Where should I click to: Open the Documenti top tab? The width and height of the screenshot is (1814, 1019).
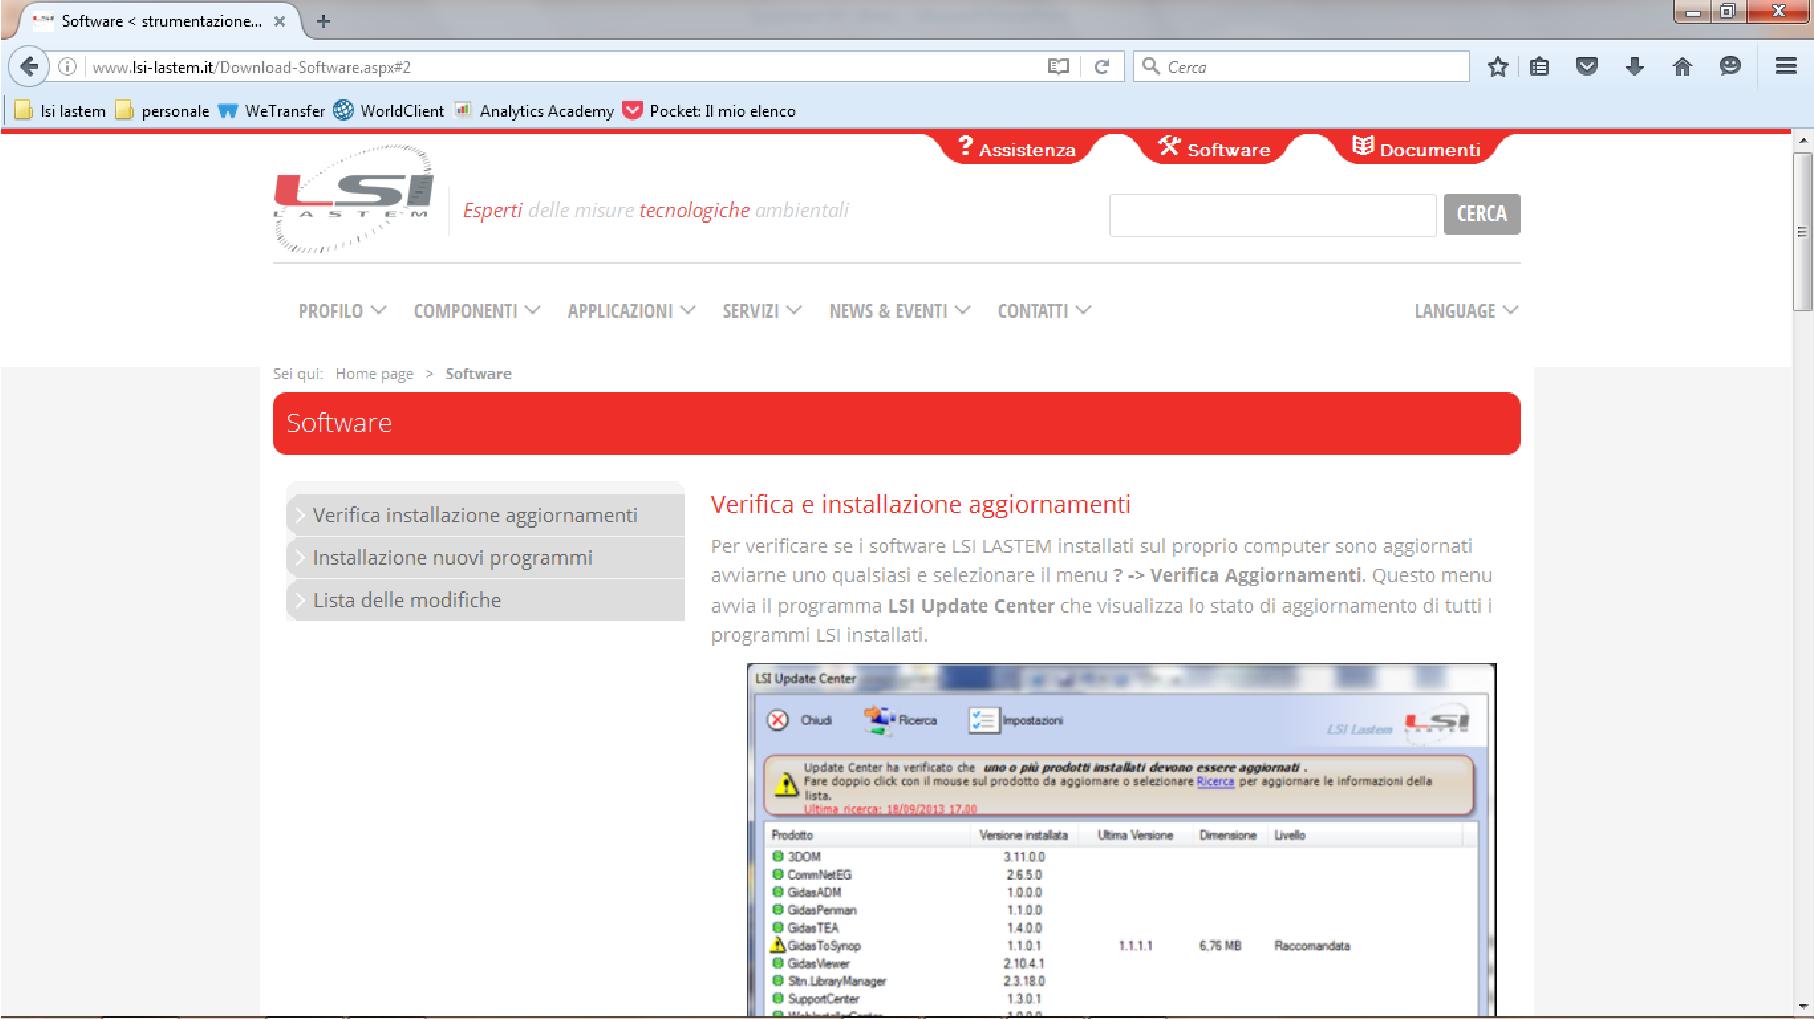click(1416, 149)
